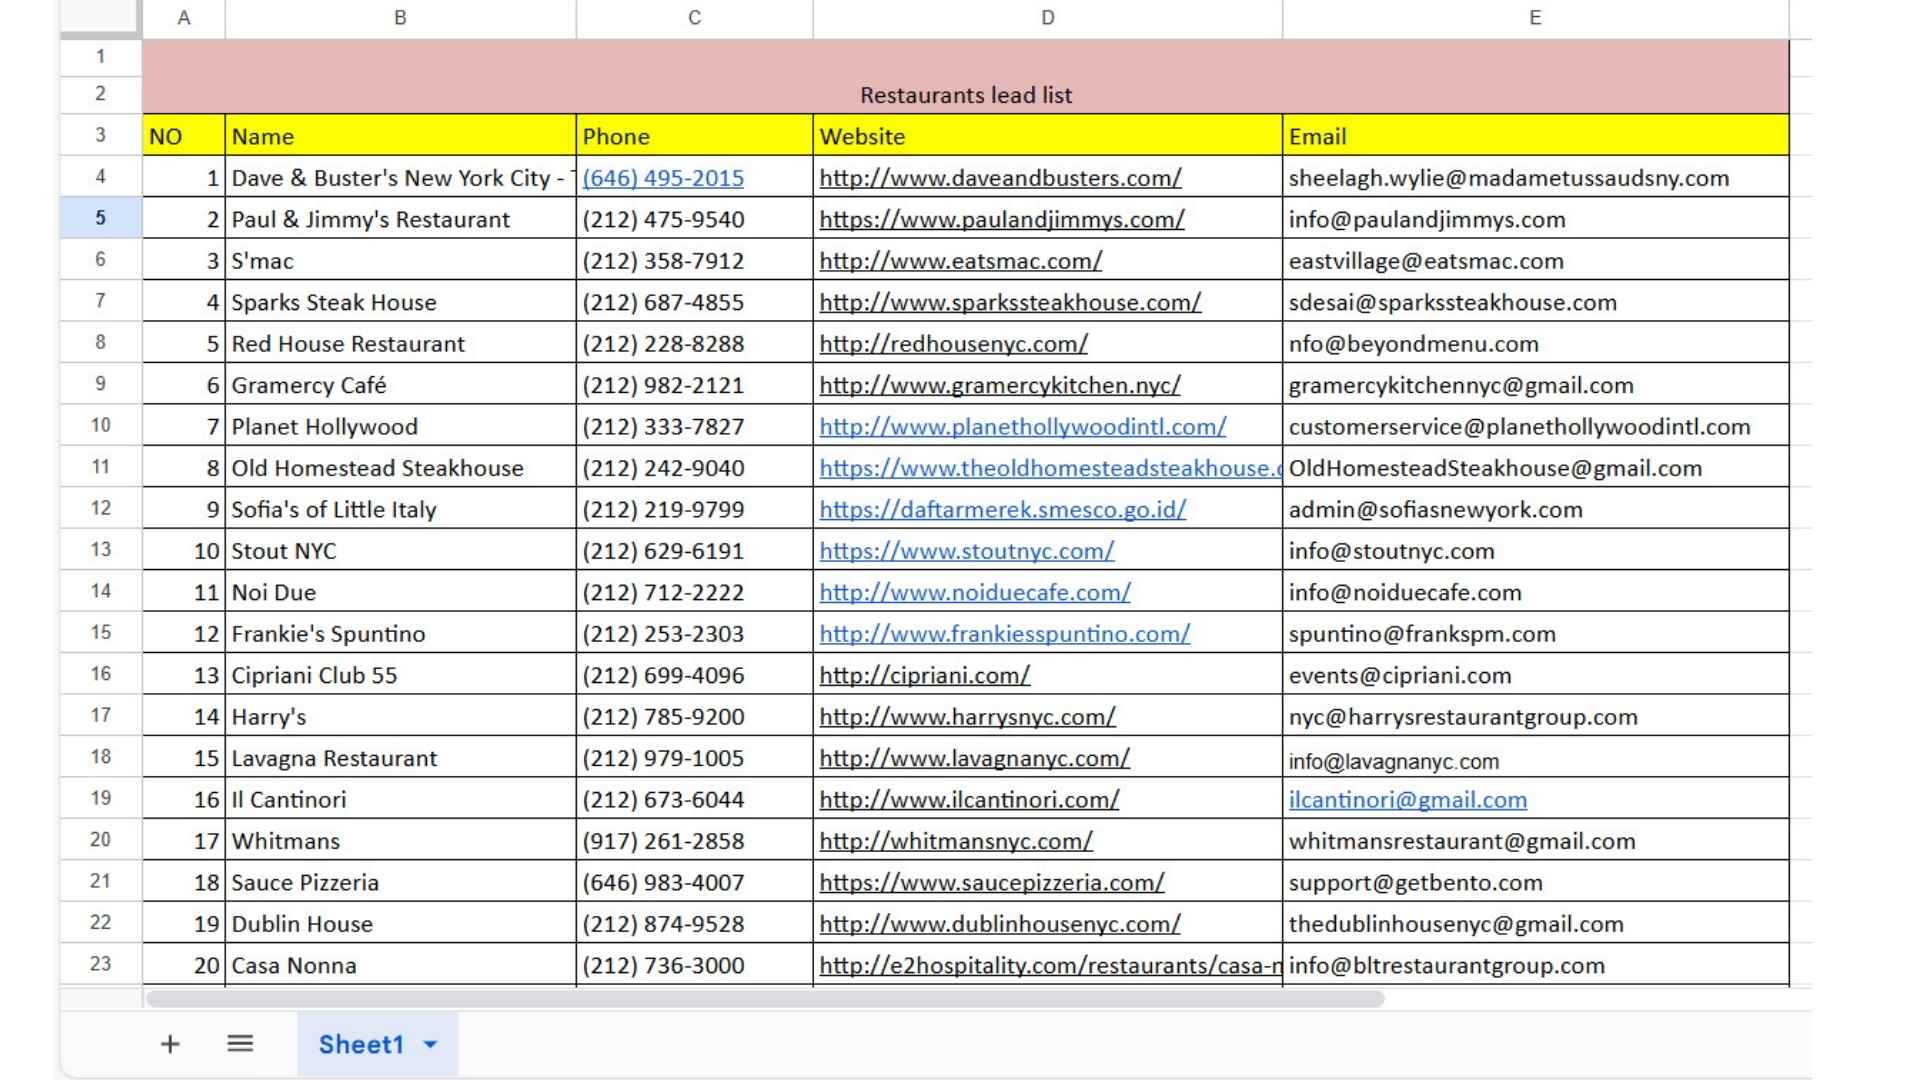Click the Stout NYC website link
1920x1080 pixels.
966,551
